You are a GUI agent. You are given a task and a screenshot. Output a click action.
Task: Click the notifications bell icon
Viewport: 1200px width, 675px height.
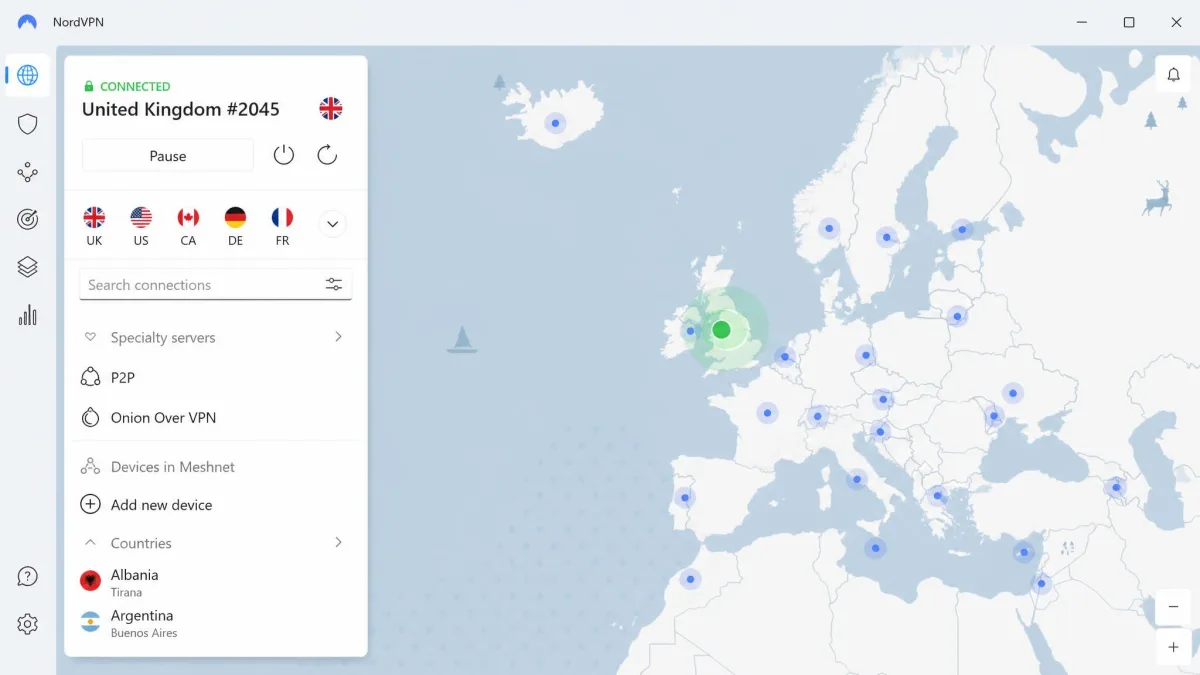(1174, 75)
